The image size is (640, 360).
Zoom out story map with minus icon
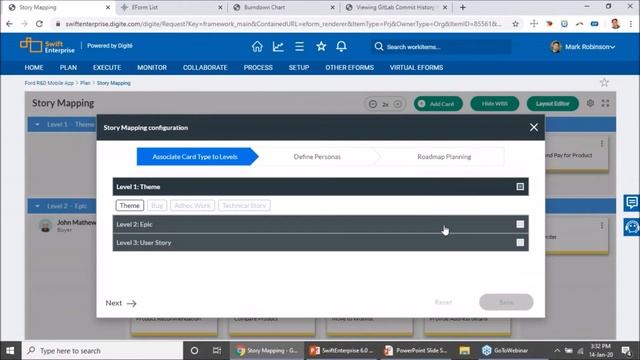click(x=373, y=104)
